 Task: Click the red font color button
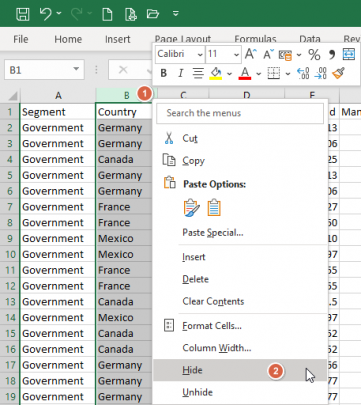point(245,73)
